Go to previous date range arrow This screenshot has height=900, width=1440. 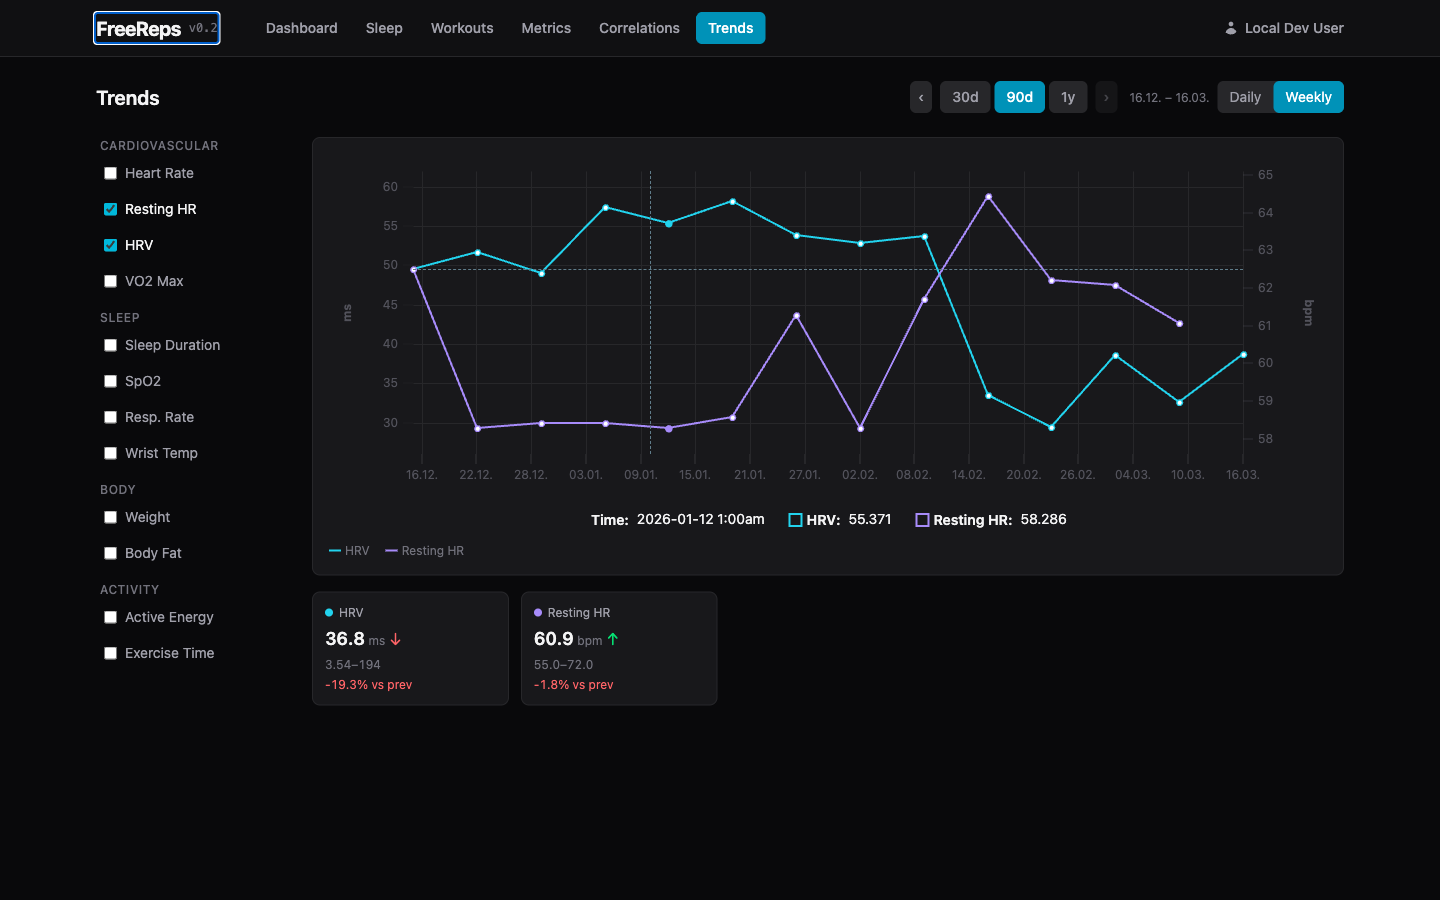click(921, 97)
